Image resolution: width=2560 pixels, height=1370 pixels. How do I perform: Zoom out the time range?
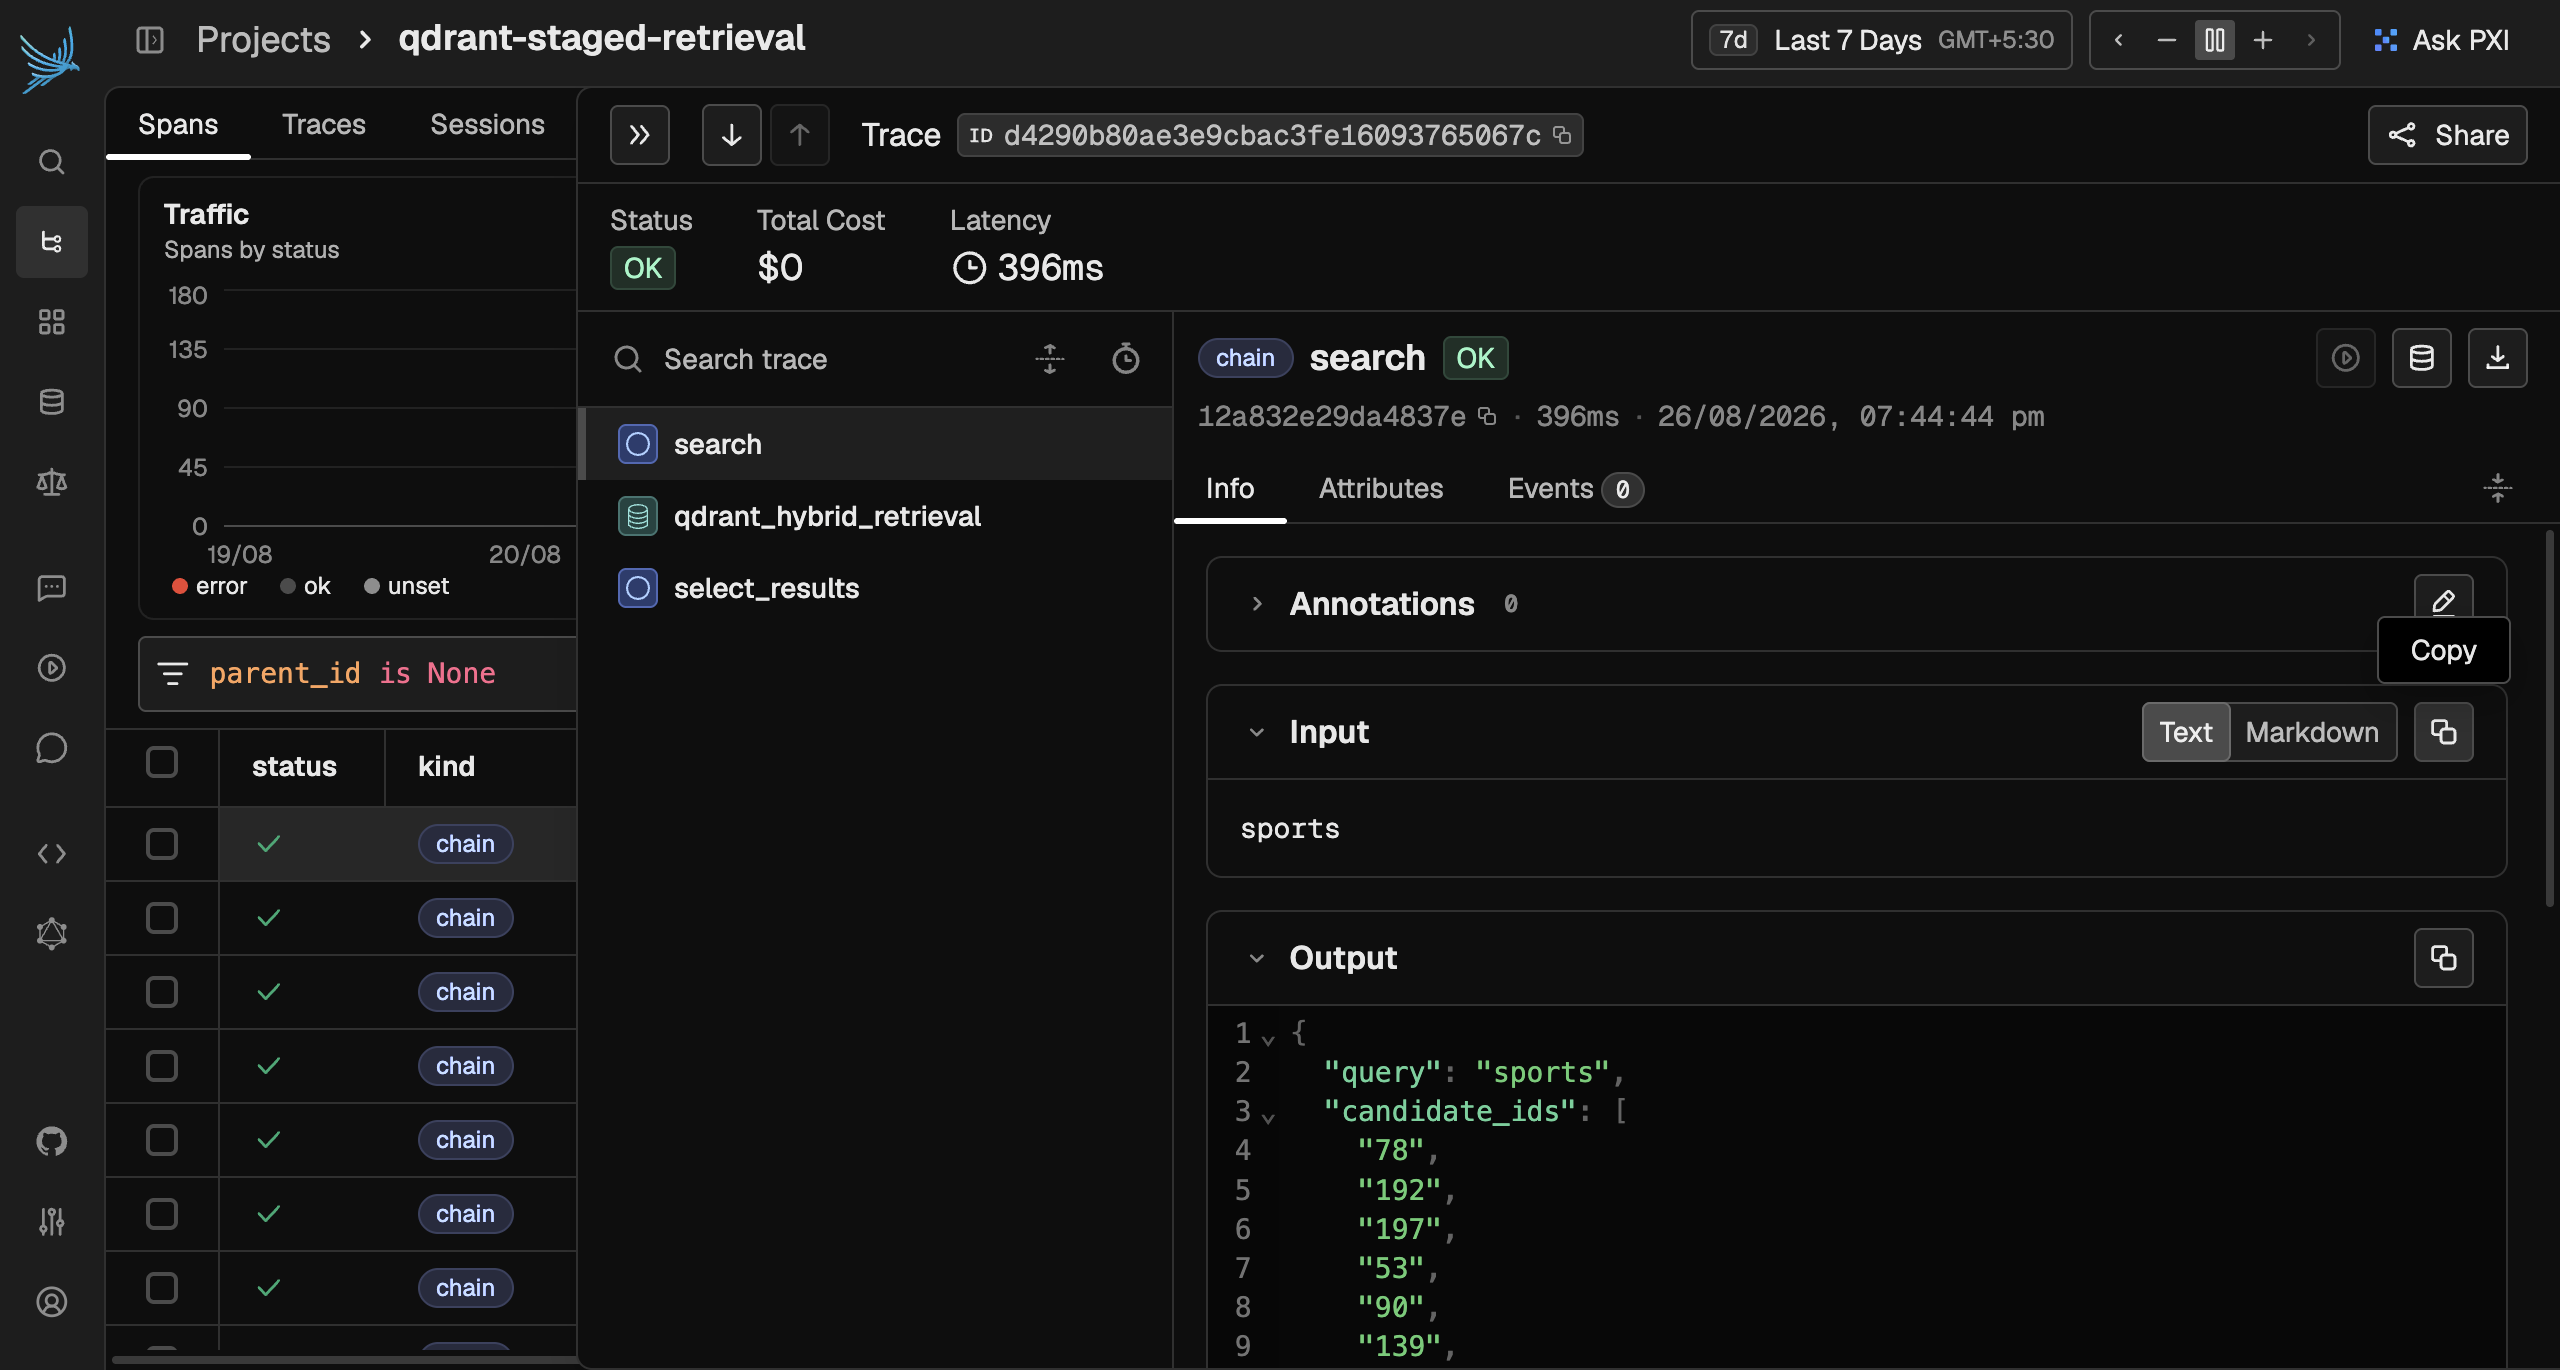coord(2166,40)
